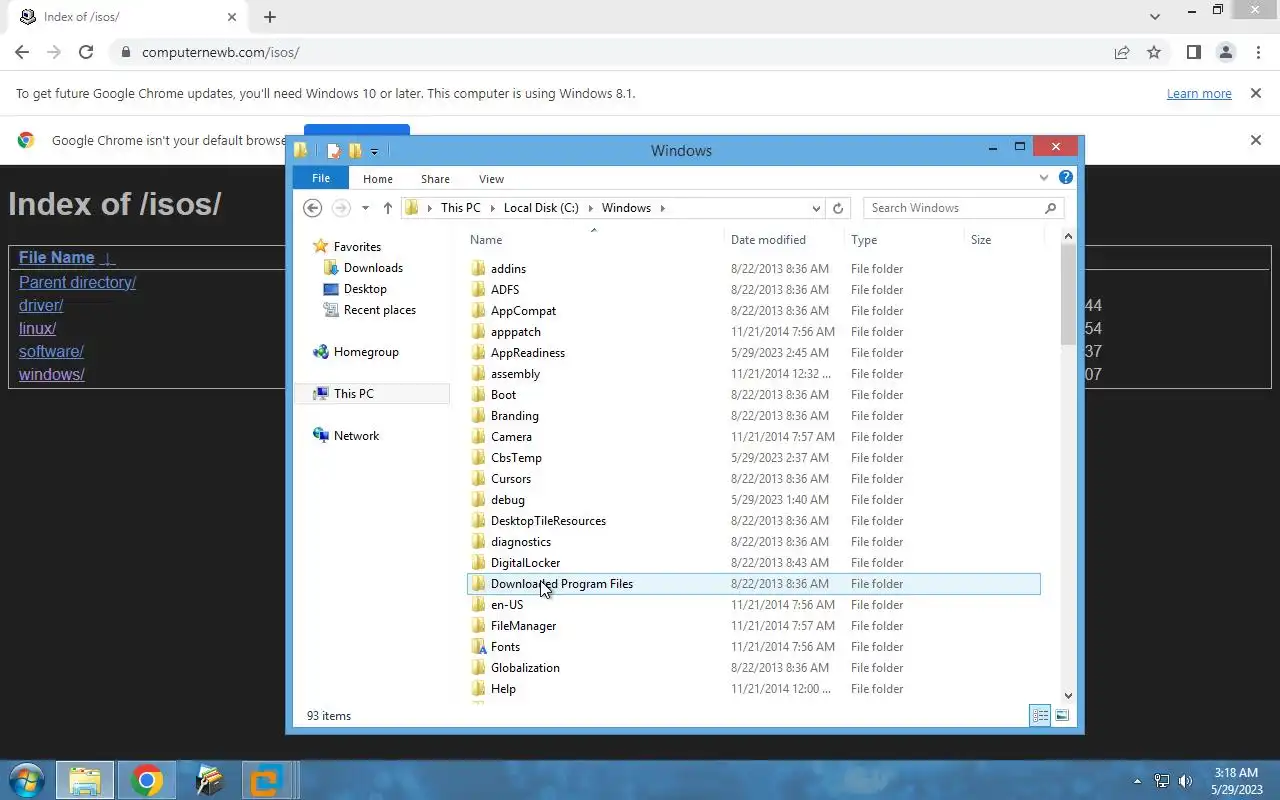Bookmark this page with star icon
Viewport: 1280px width, 800px height.
click(1154, 52)
